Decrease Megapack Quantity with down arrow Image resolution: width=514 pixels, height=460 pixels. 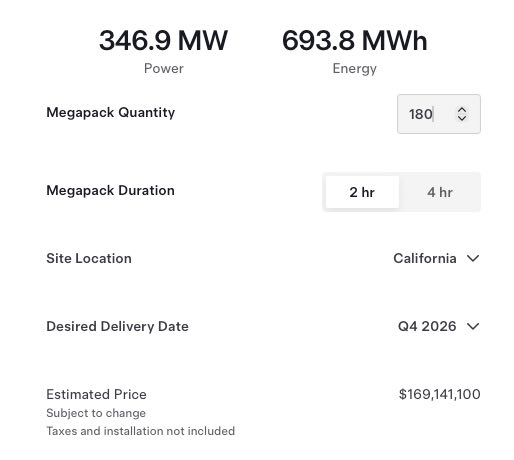pos(462,118)
